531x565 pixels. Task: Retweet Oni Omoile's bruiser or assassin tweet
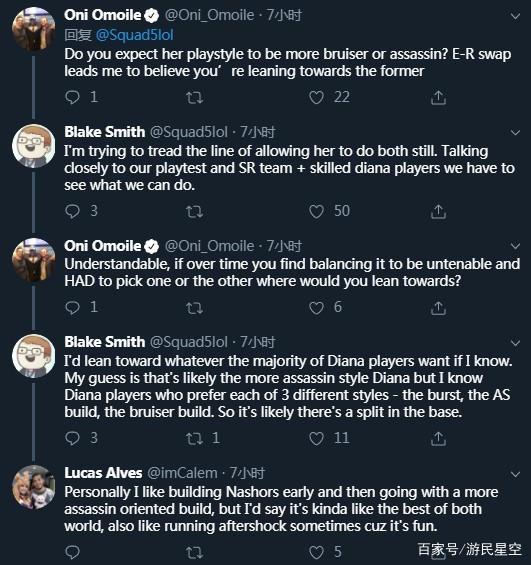point(195,98)
